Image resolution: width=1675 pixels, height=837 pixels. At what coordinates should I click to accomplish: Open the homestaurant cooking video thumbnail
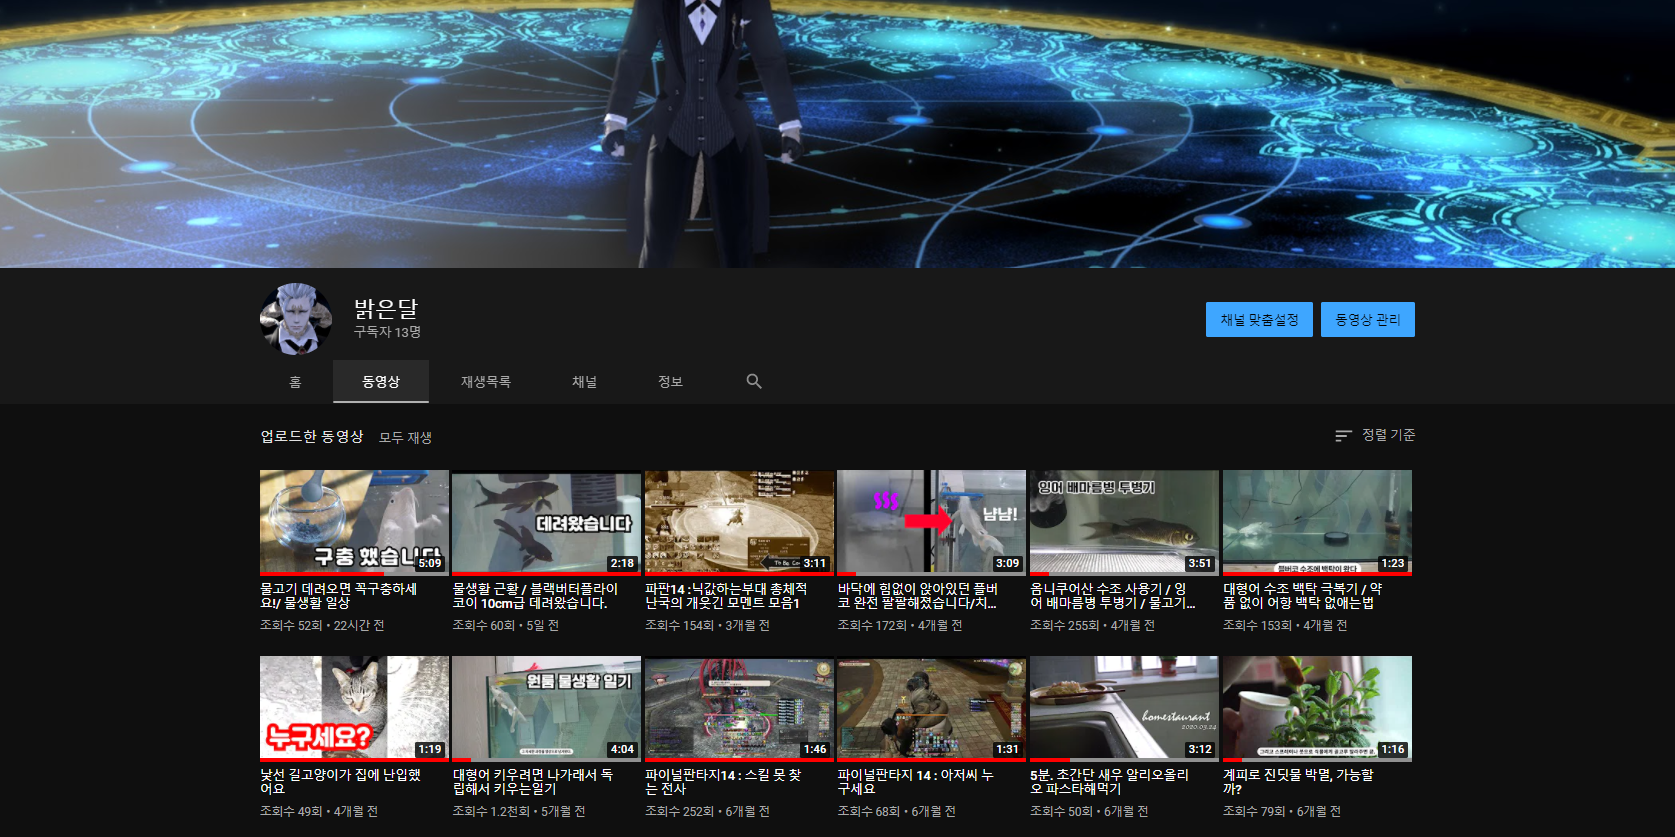[1124, 709]
